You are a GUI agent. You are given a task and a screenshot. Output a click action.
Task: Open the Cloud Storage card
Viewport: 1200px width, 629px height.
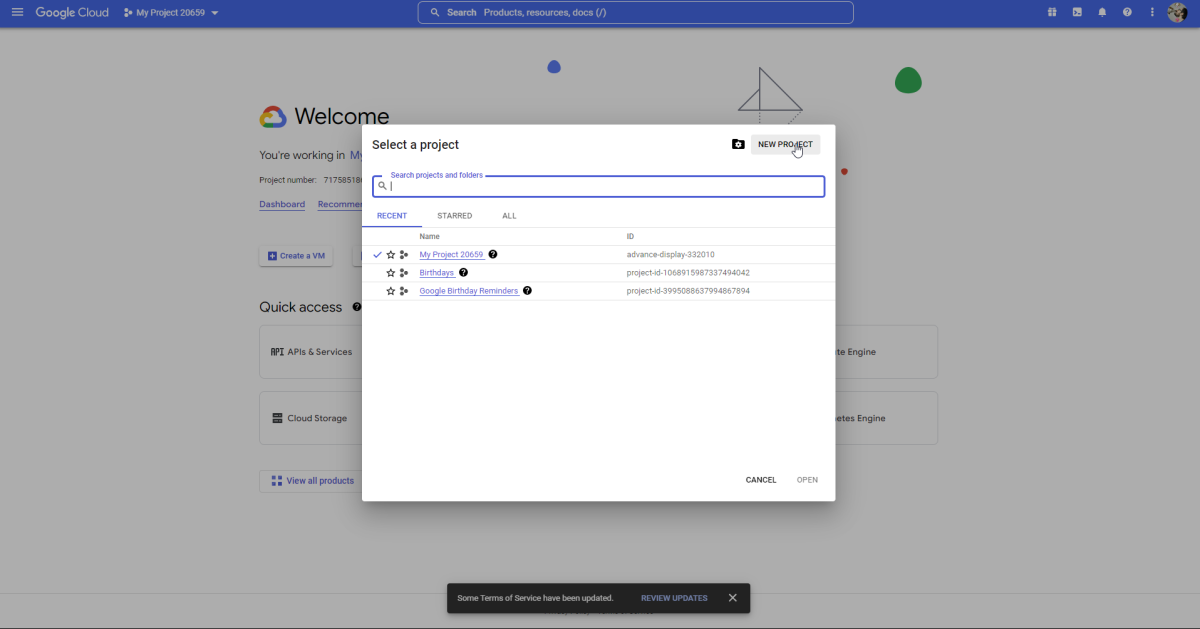click(310, 418)
